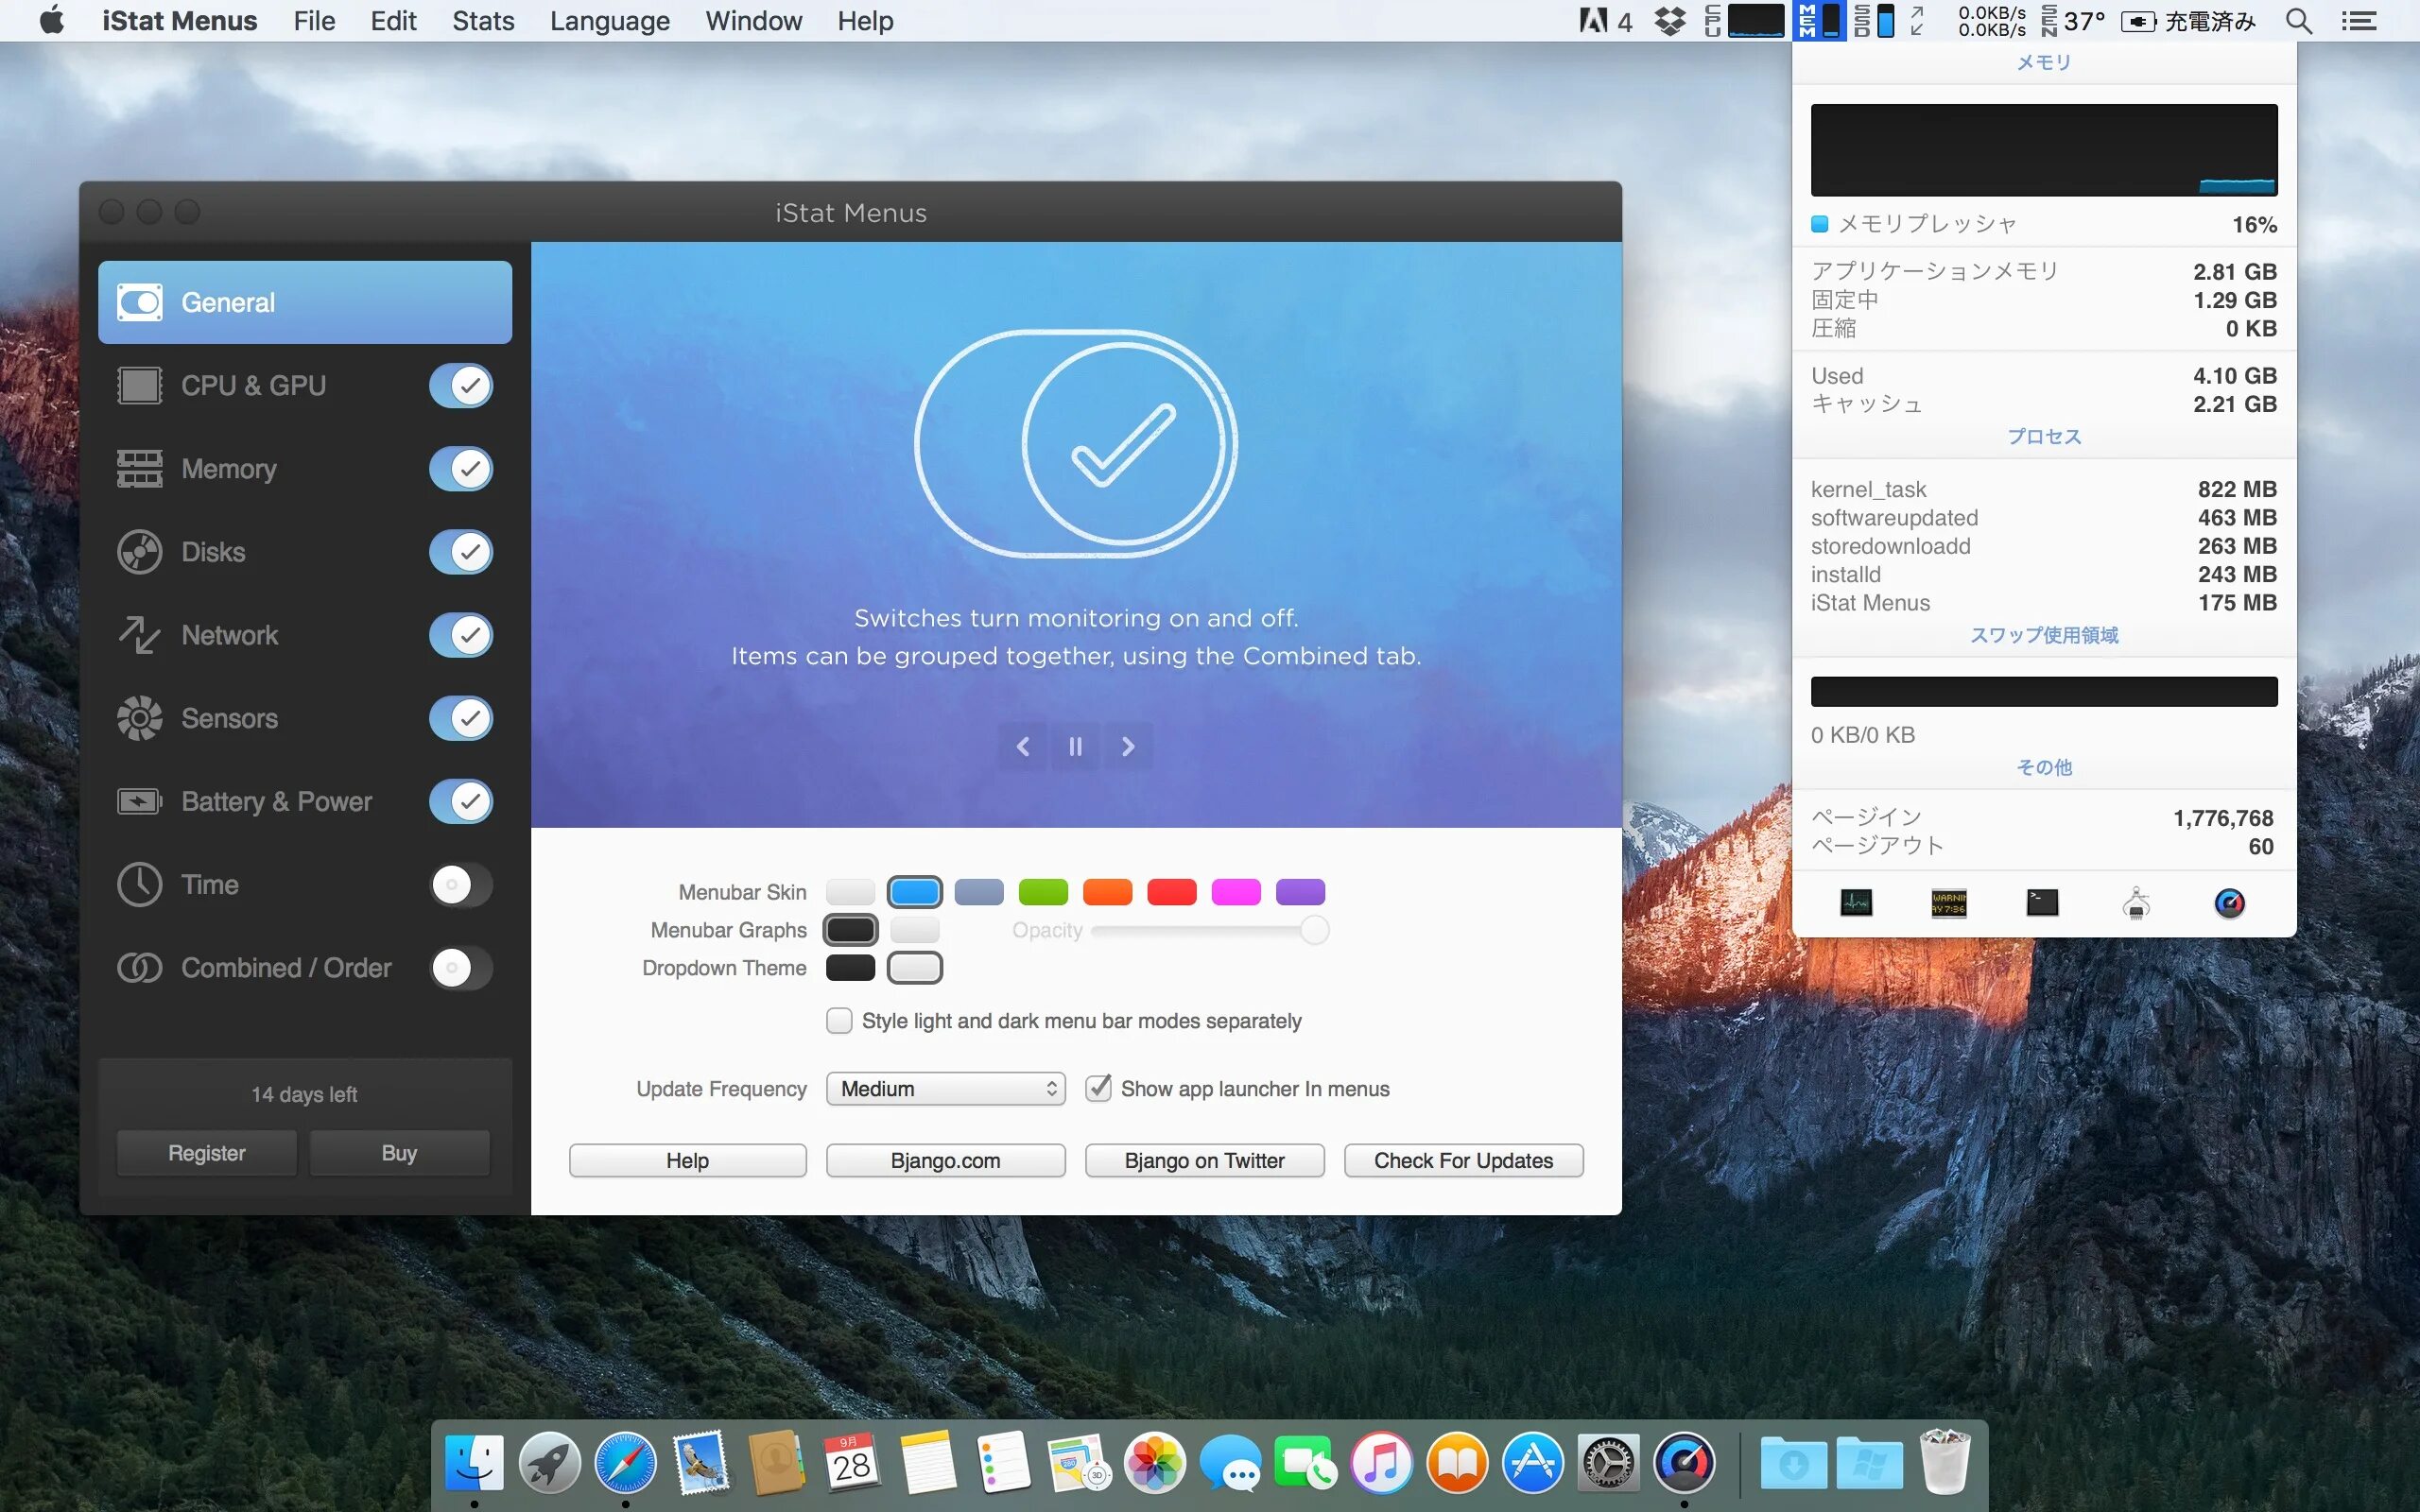Select the white Menubar Skin swatch
The height and width of the screenshot is (1512, 2420).
click(x=850, y=892)
